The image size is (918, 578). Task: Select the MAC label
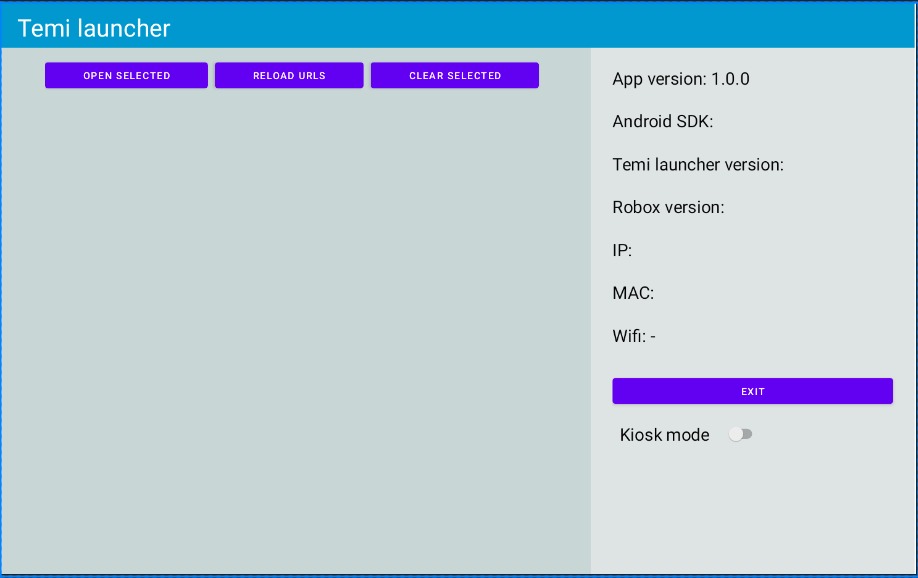pyautogui.click(x=633, y=294)
